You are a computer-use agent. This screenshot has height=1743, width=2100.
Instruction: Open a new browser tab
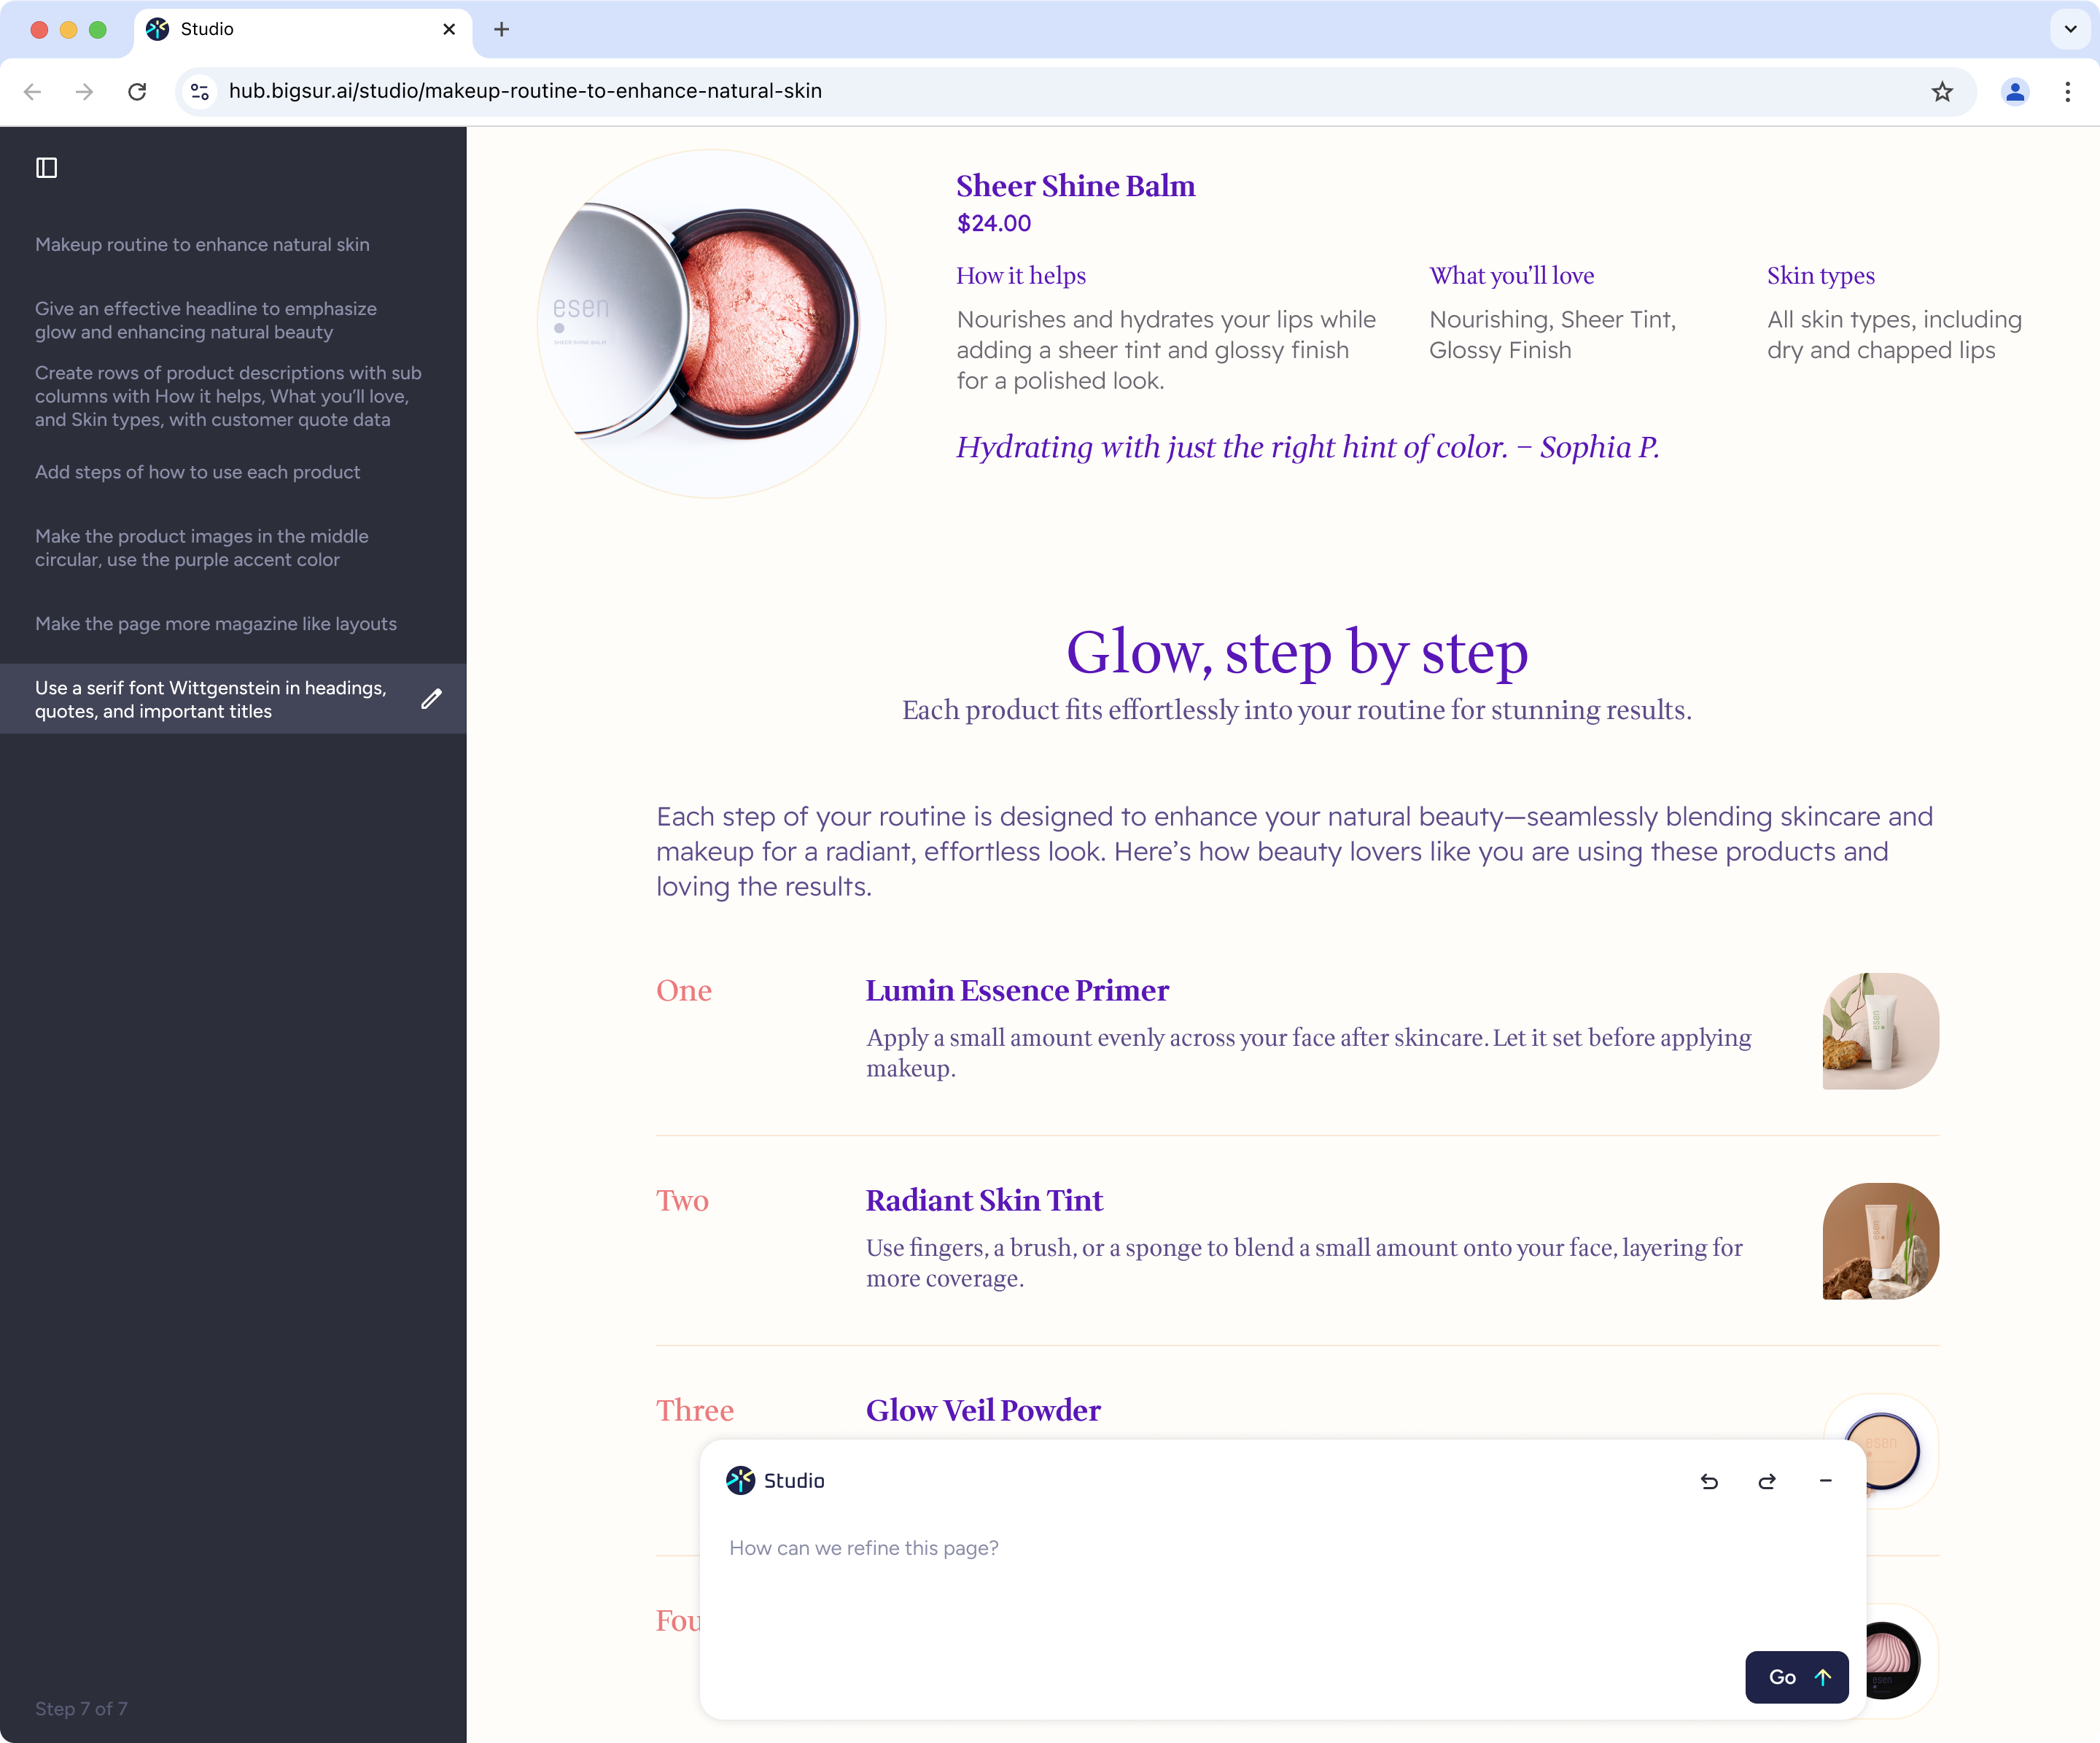point(502,29)
